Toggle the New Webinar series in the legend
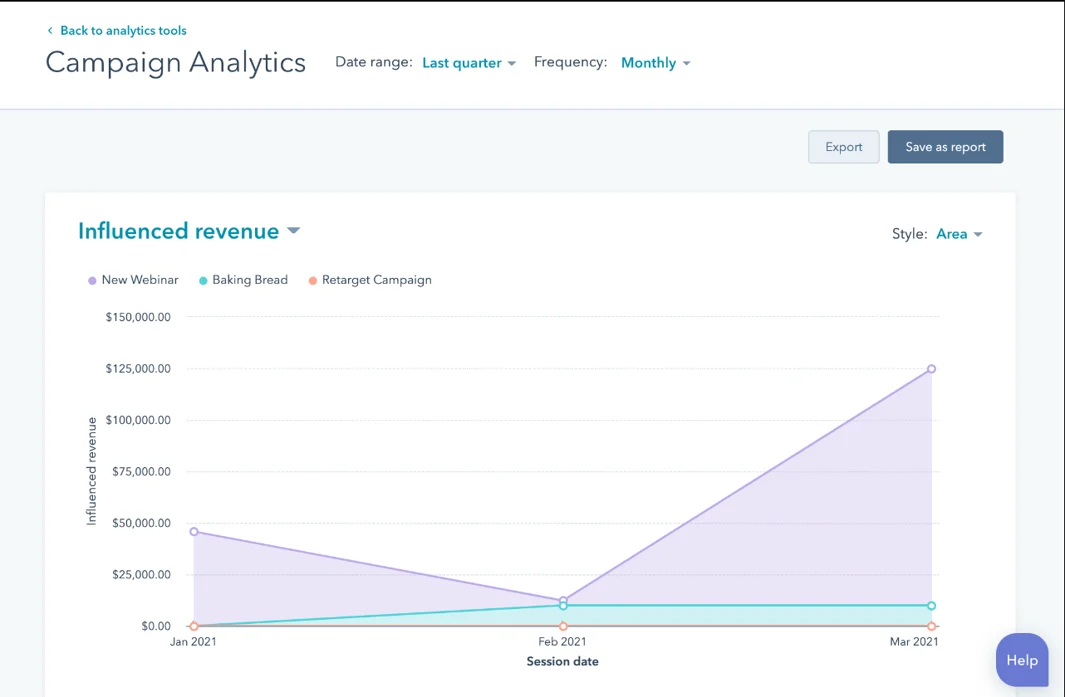Image resolution: width=1065 pixels, height=697 pixels. [139, 280]
